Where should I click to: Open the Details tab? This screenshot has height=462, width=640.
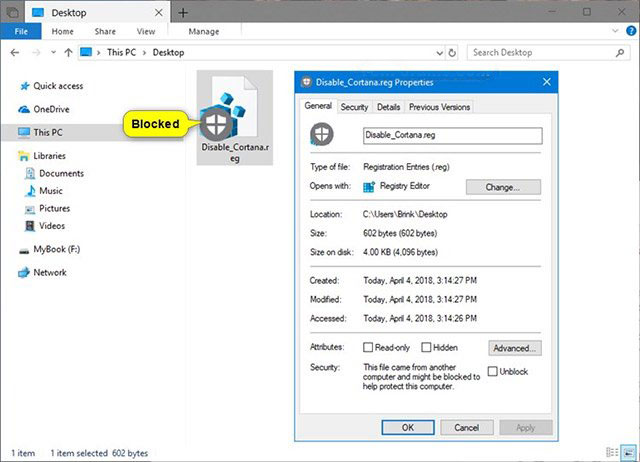coord(388,107)
